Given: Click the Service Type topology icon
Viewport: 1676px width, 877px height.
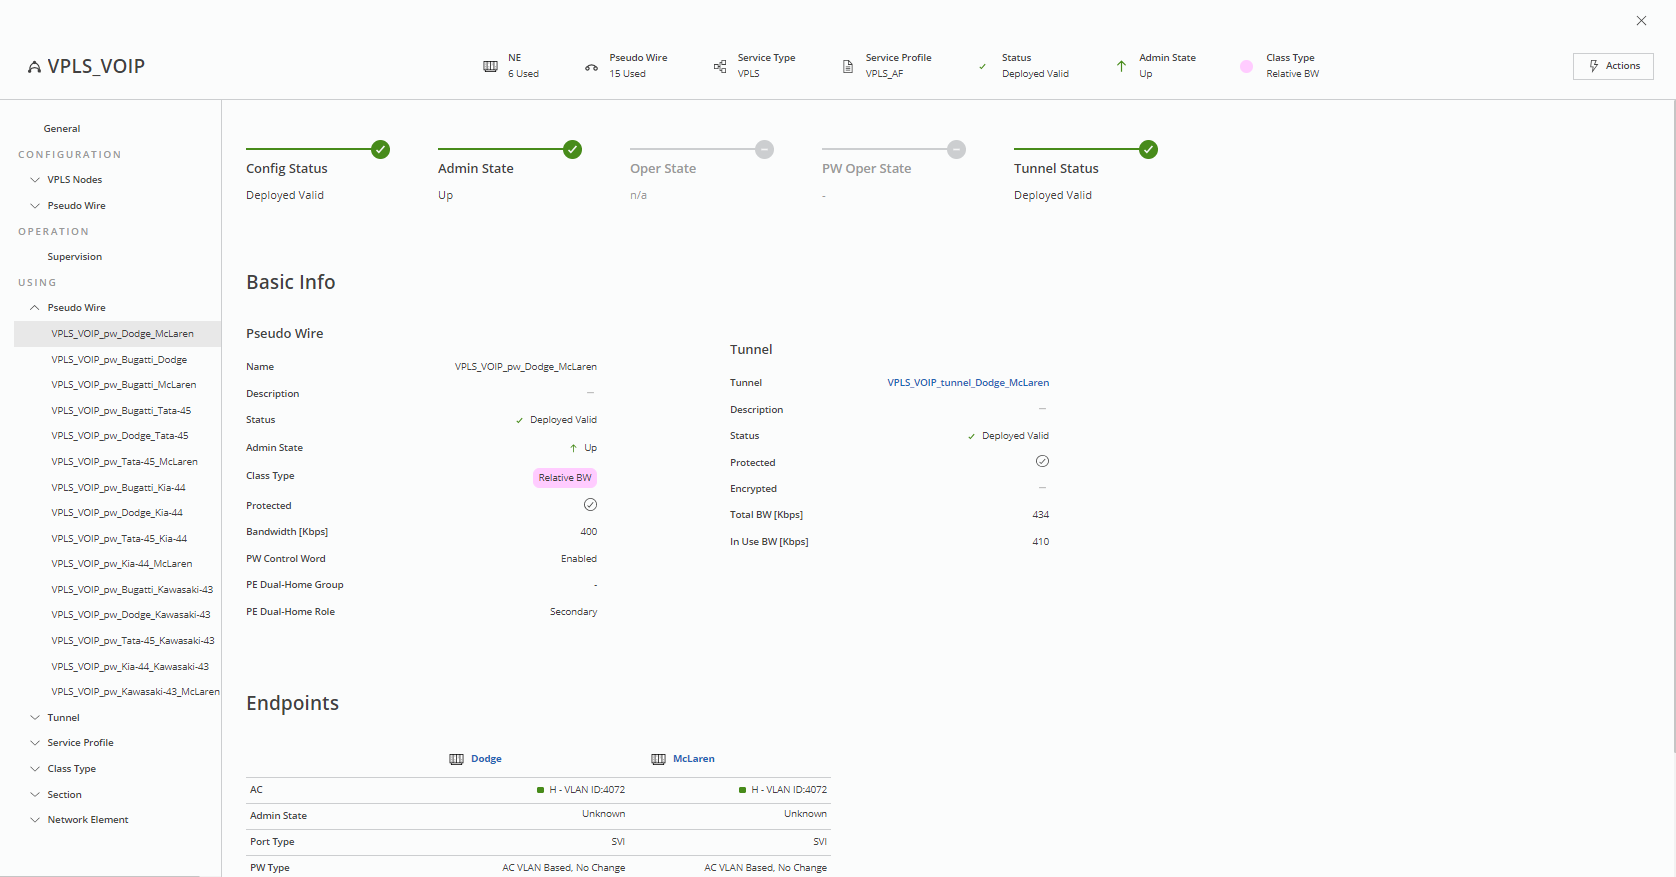Looking at the screenshot, I should click(x=720, y=66).
